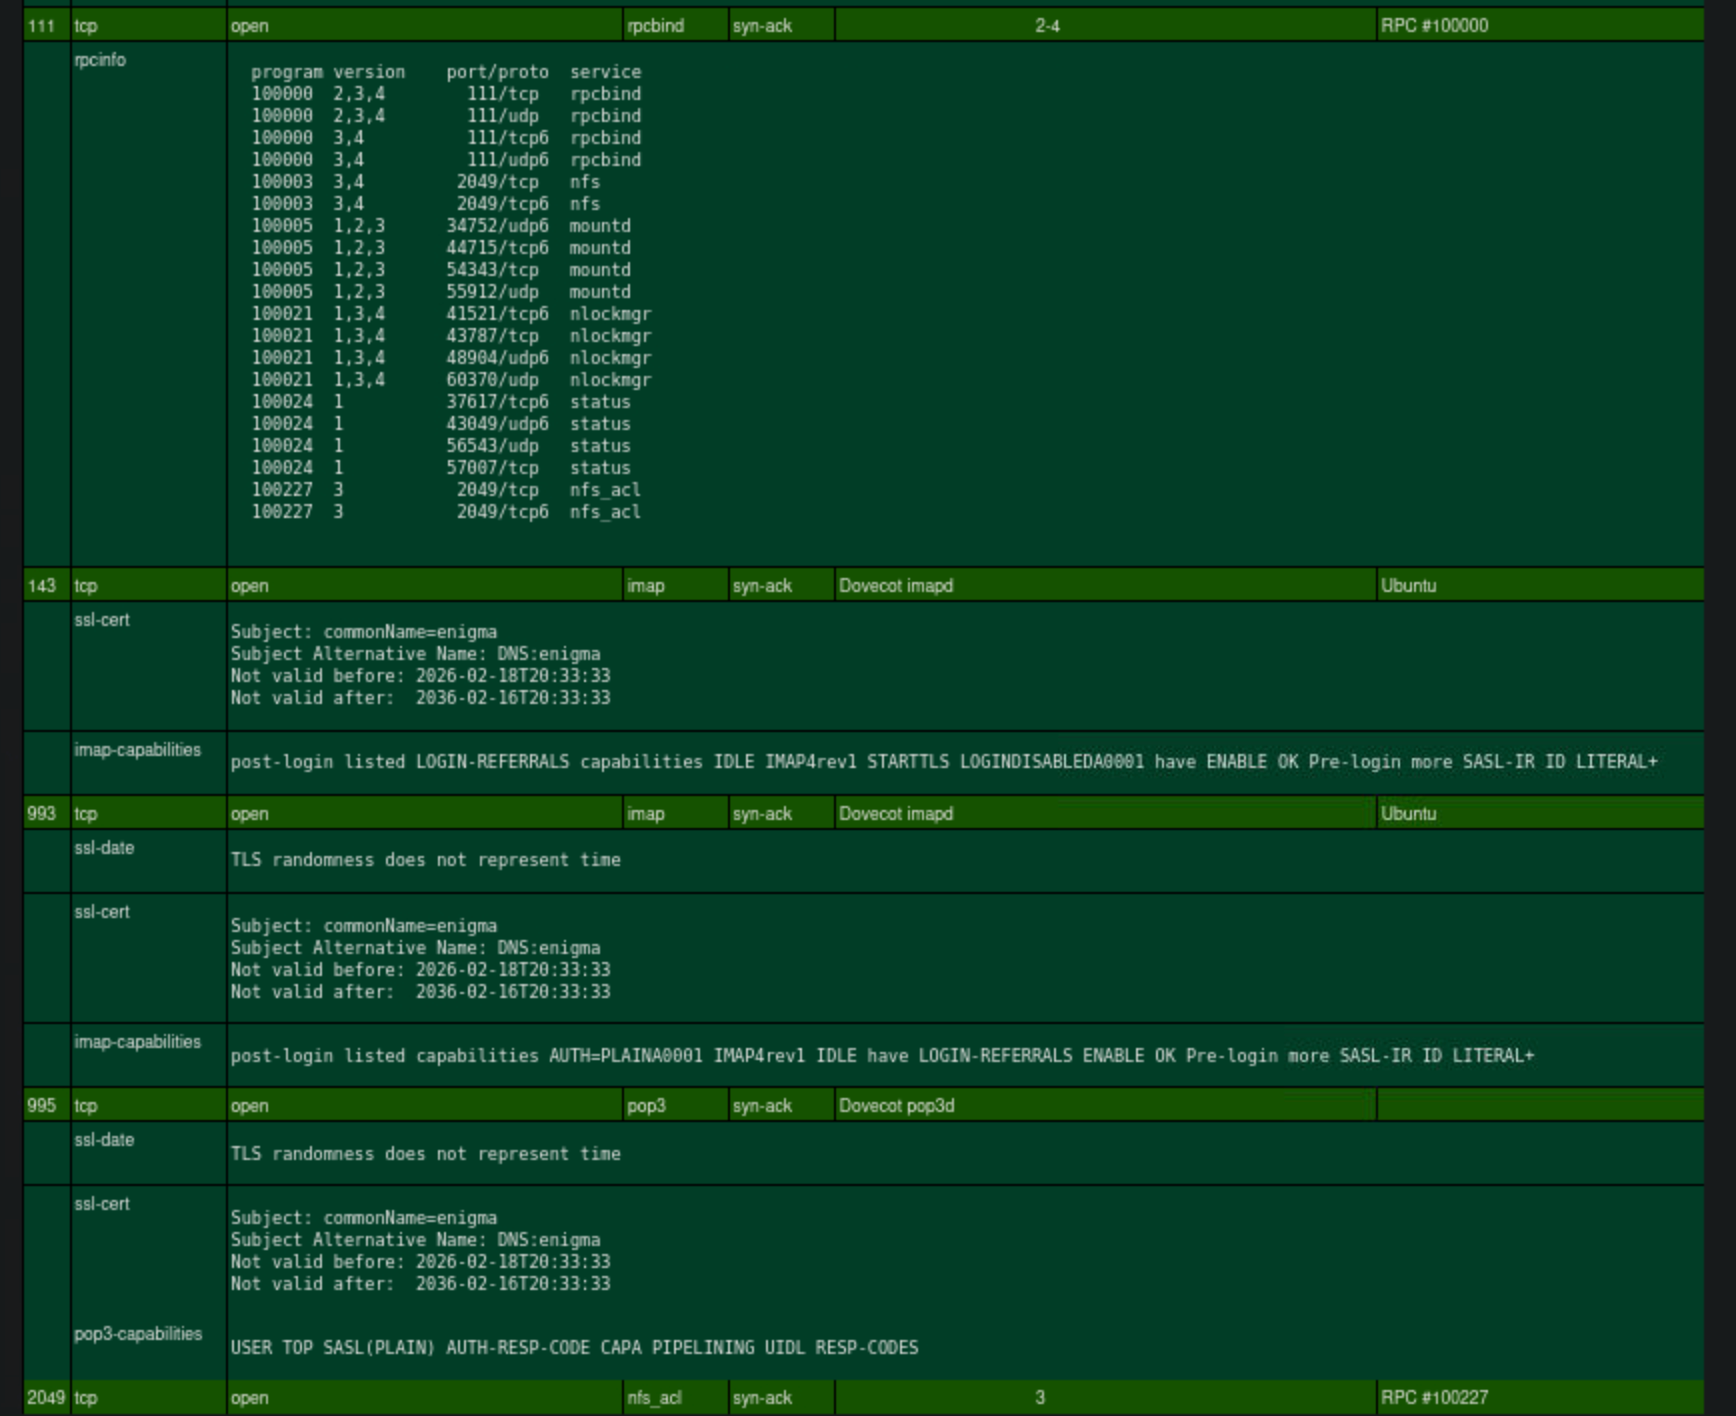
Task: Select the 43787/tcp nlockmgr line
Action: click(451, 336)
